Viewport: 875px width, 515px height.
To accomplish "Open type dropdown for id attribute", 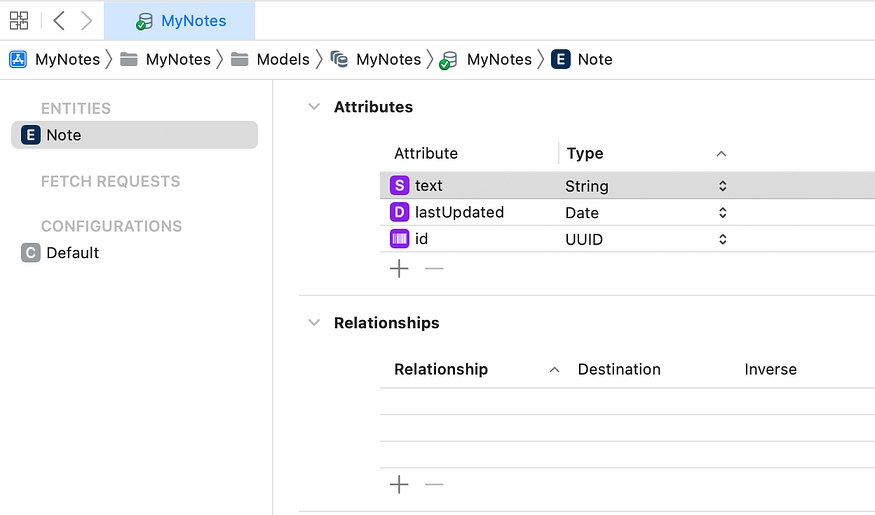I will pyautogui.click(x=722, y=240).
